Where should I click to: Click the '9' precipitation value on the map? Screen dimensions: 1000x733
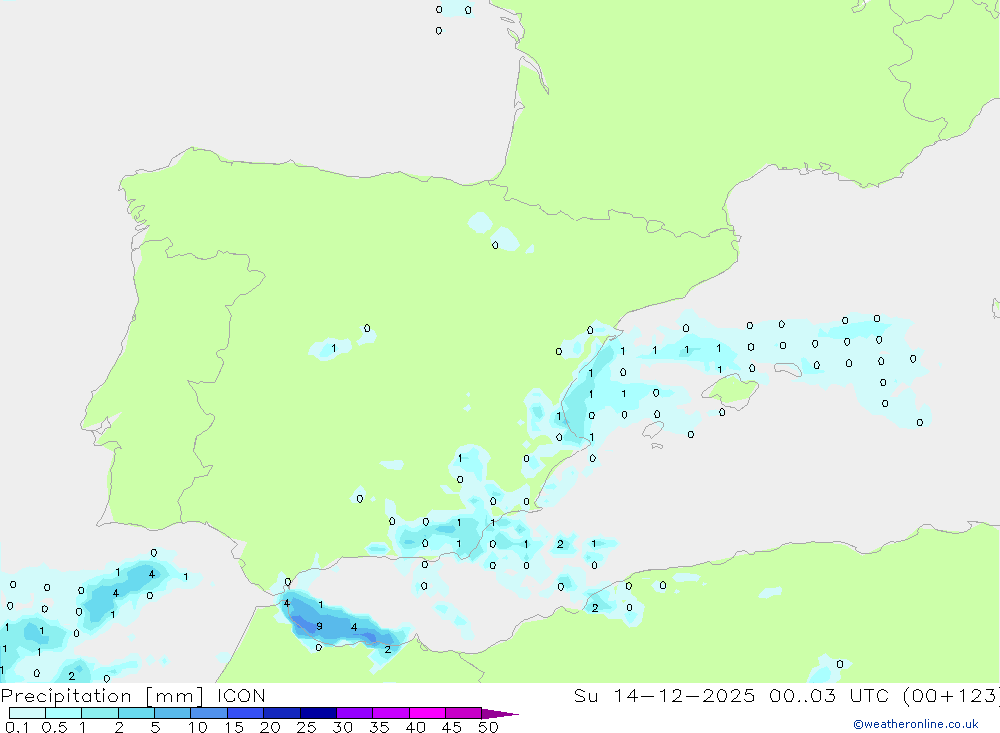coord(320,626)
